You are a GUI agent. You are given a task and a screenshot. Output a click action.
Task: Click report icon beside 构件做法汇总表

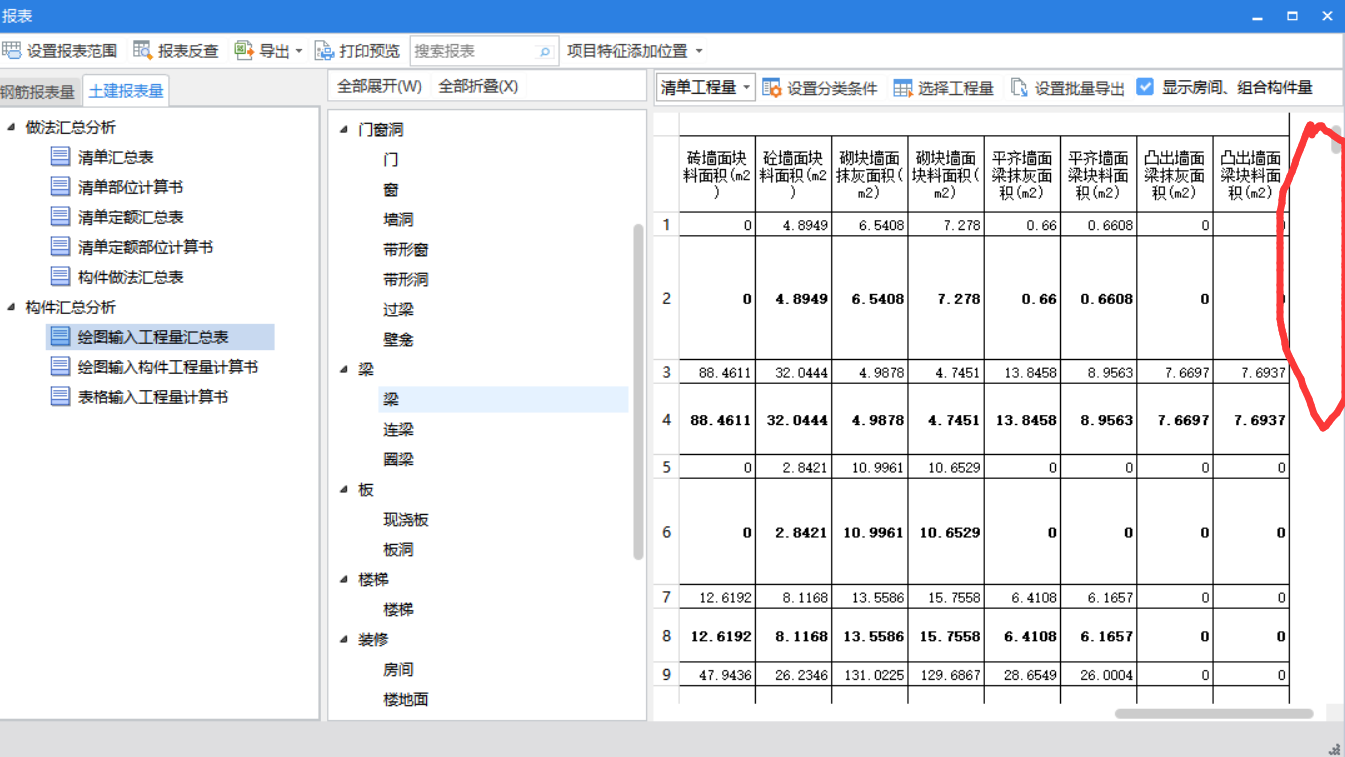pos(60,277)
